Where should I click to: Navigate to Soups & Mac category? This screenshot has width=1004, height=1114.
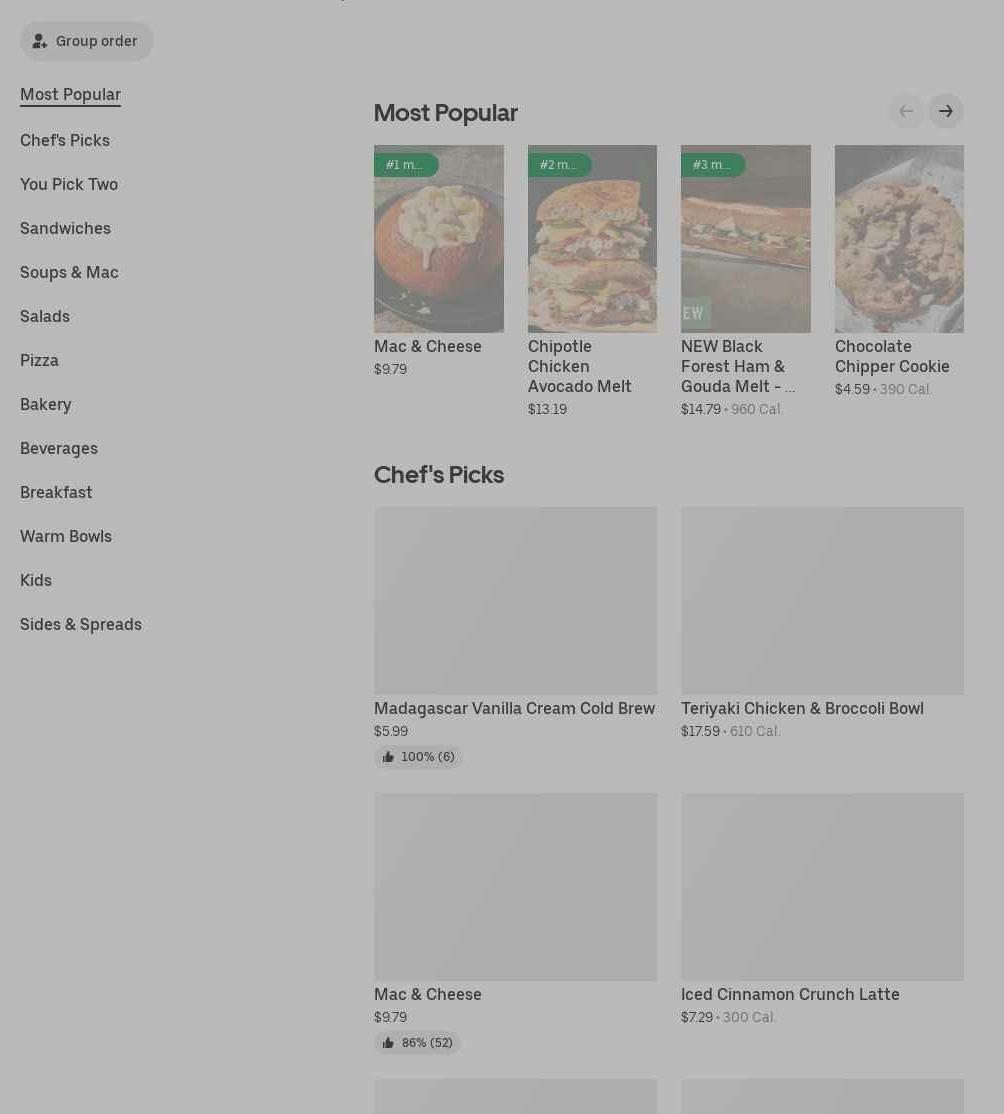coord(69,272)
